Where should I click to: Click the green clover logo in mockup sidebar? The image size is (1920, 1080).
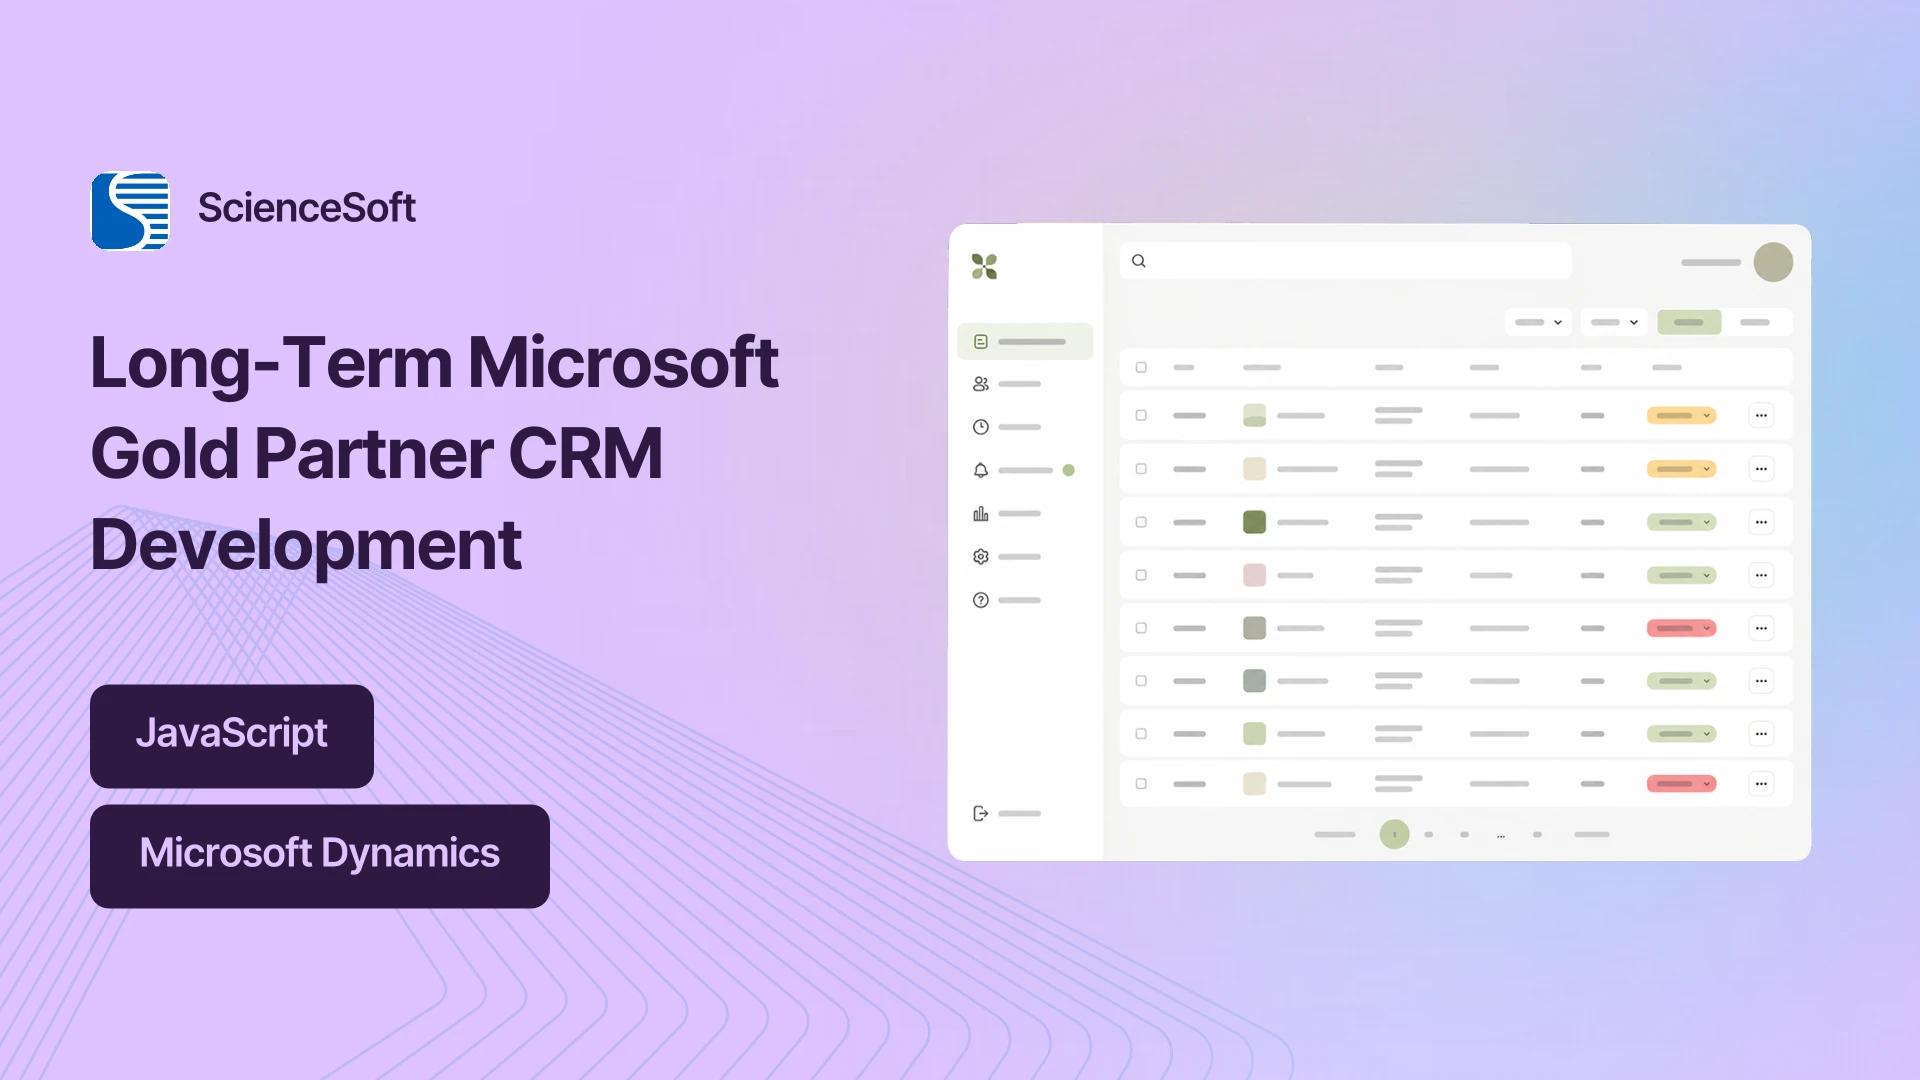[984, 266]
